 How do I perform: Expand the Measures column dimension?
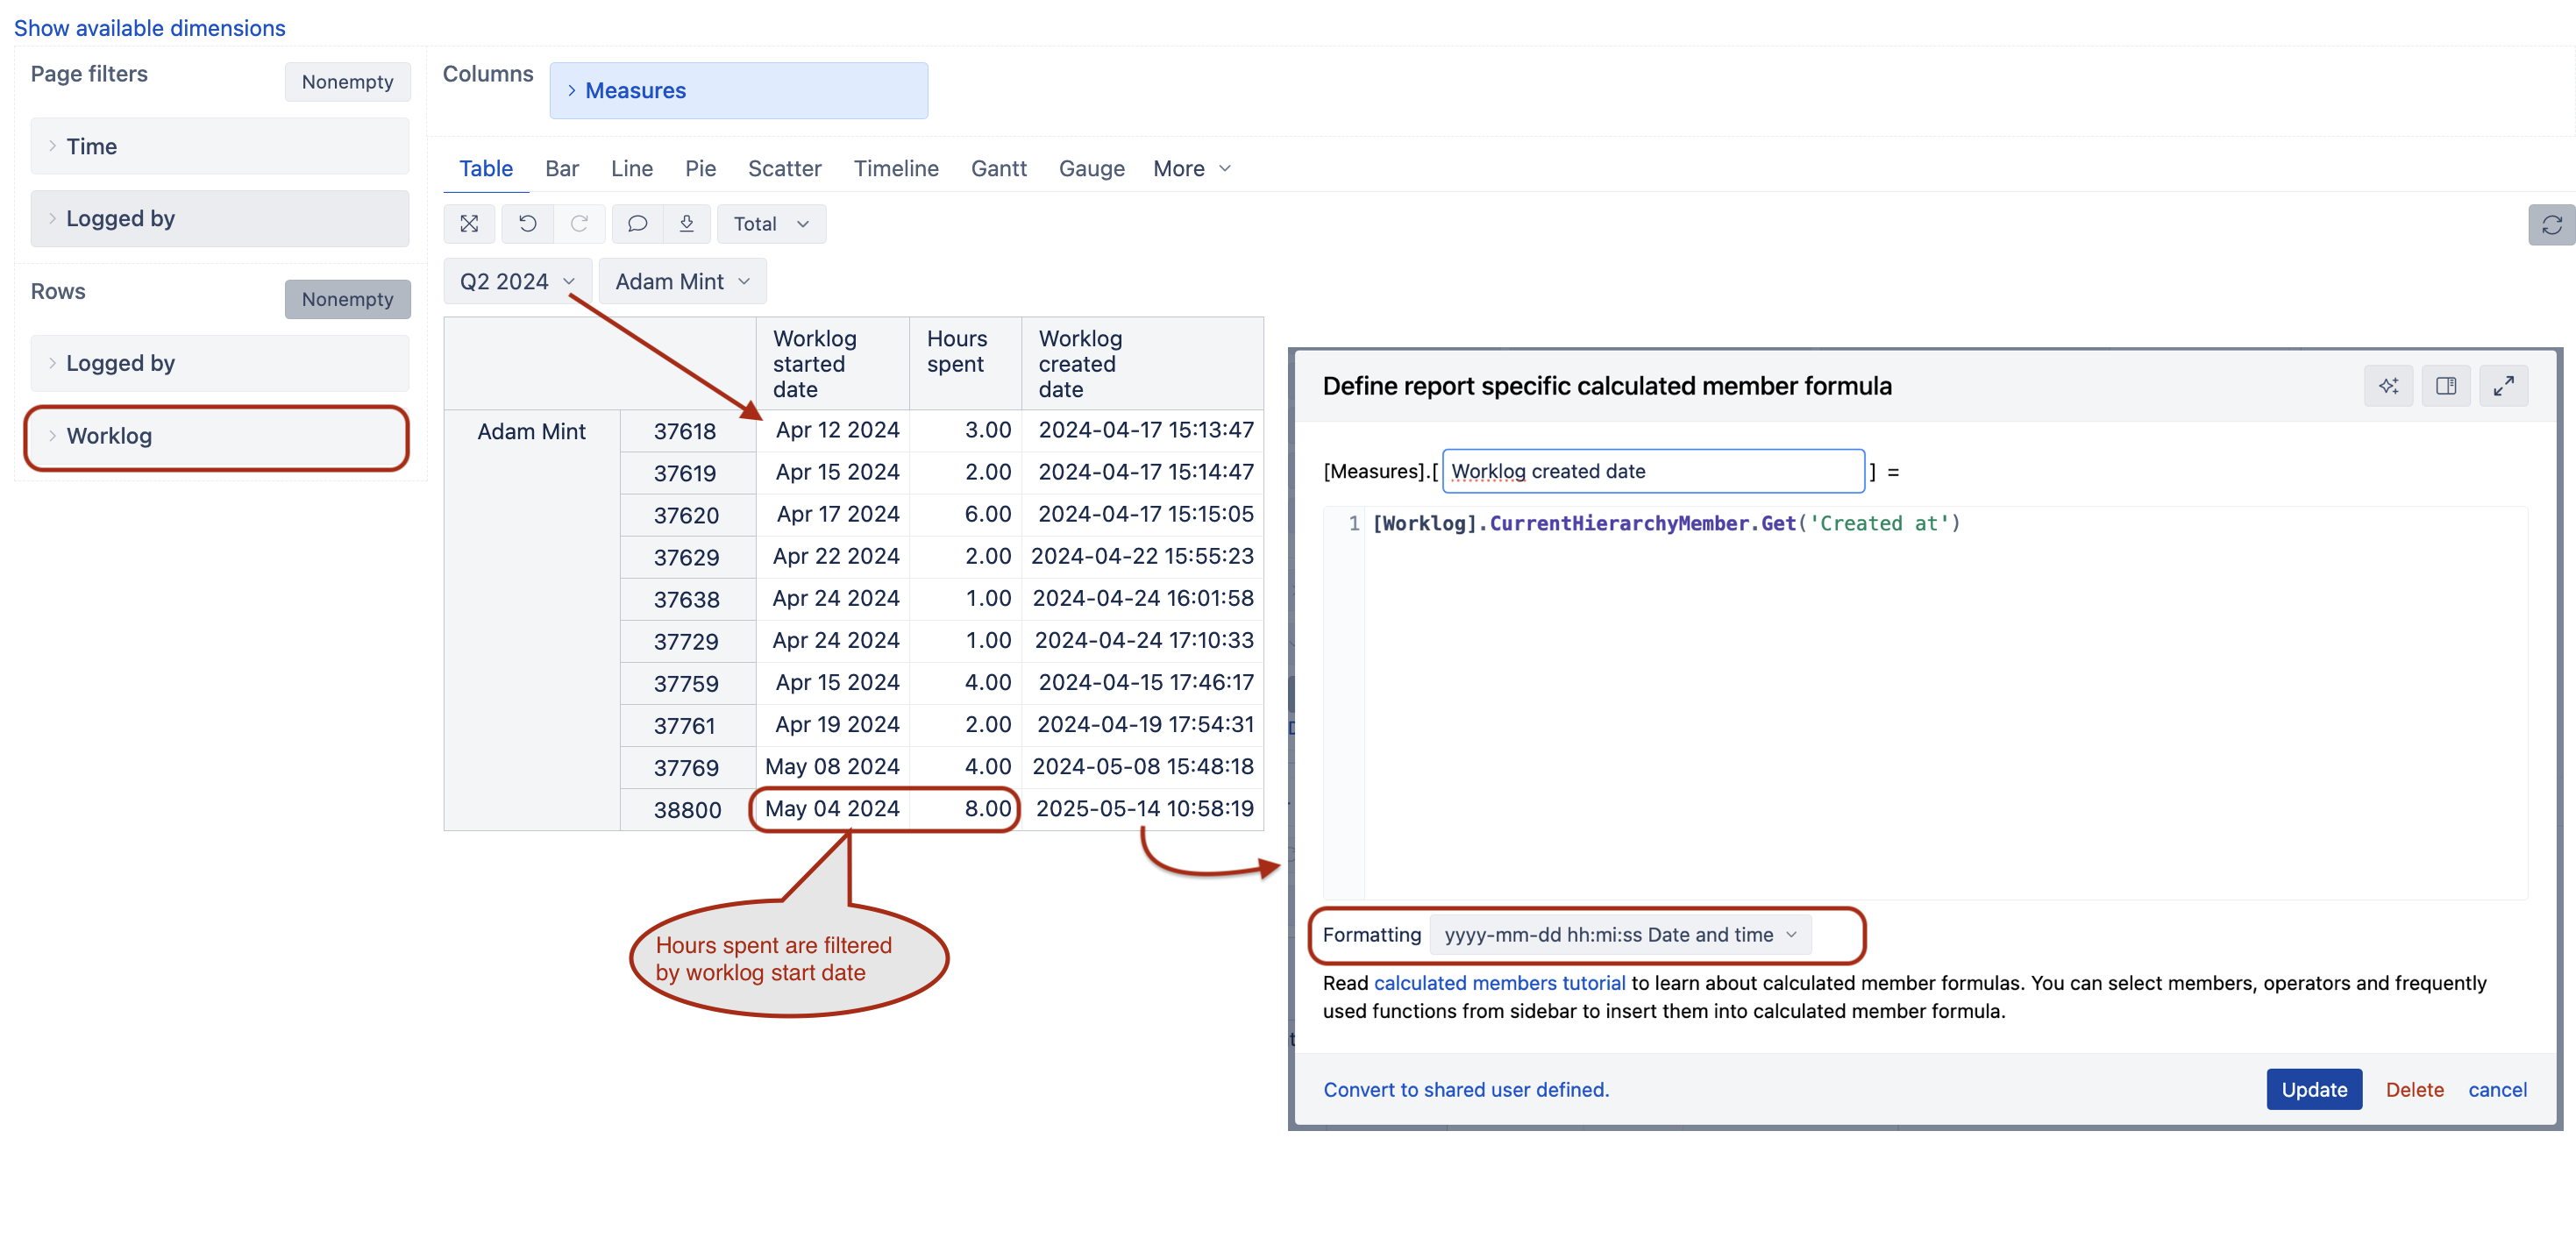[x=738, y=91]
